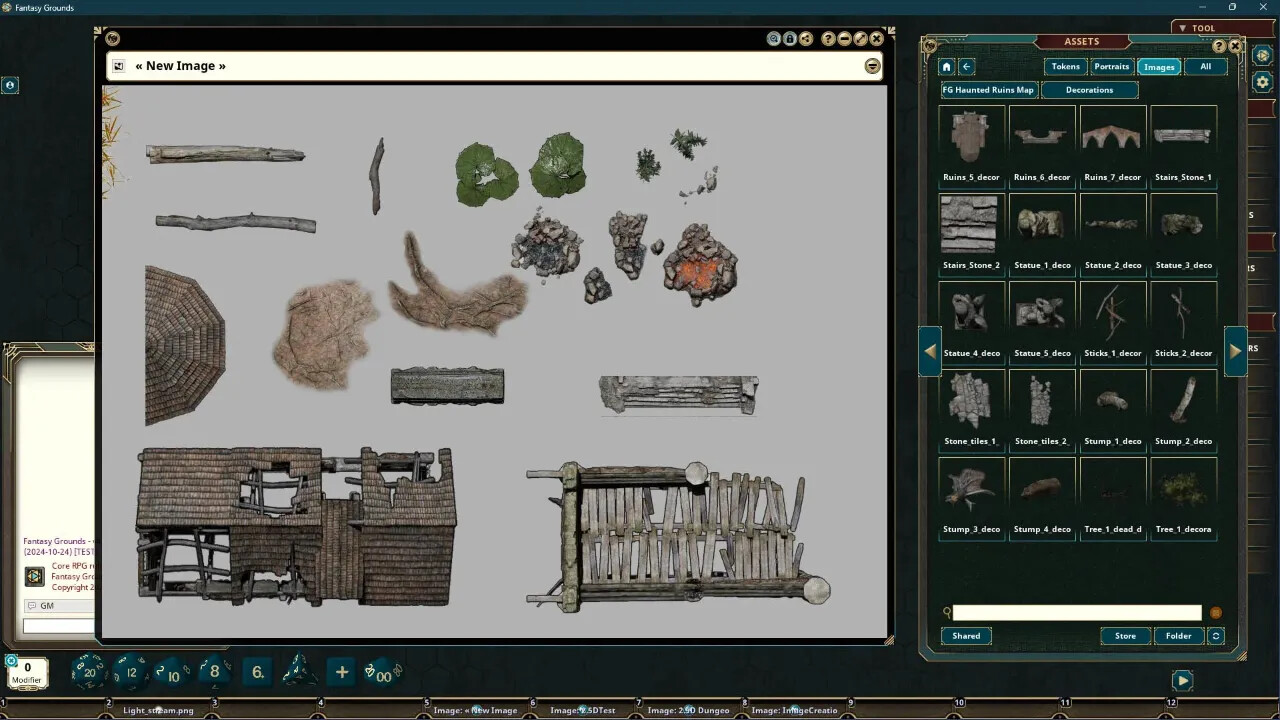This screenshot has height=720, width=1280.
Task: Roll the d20 die
Action: (89, 672)
